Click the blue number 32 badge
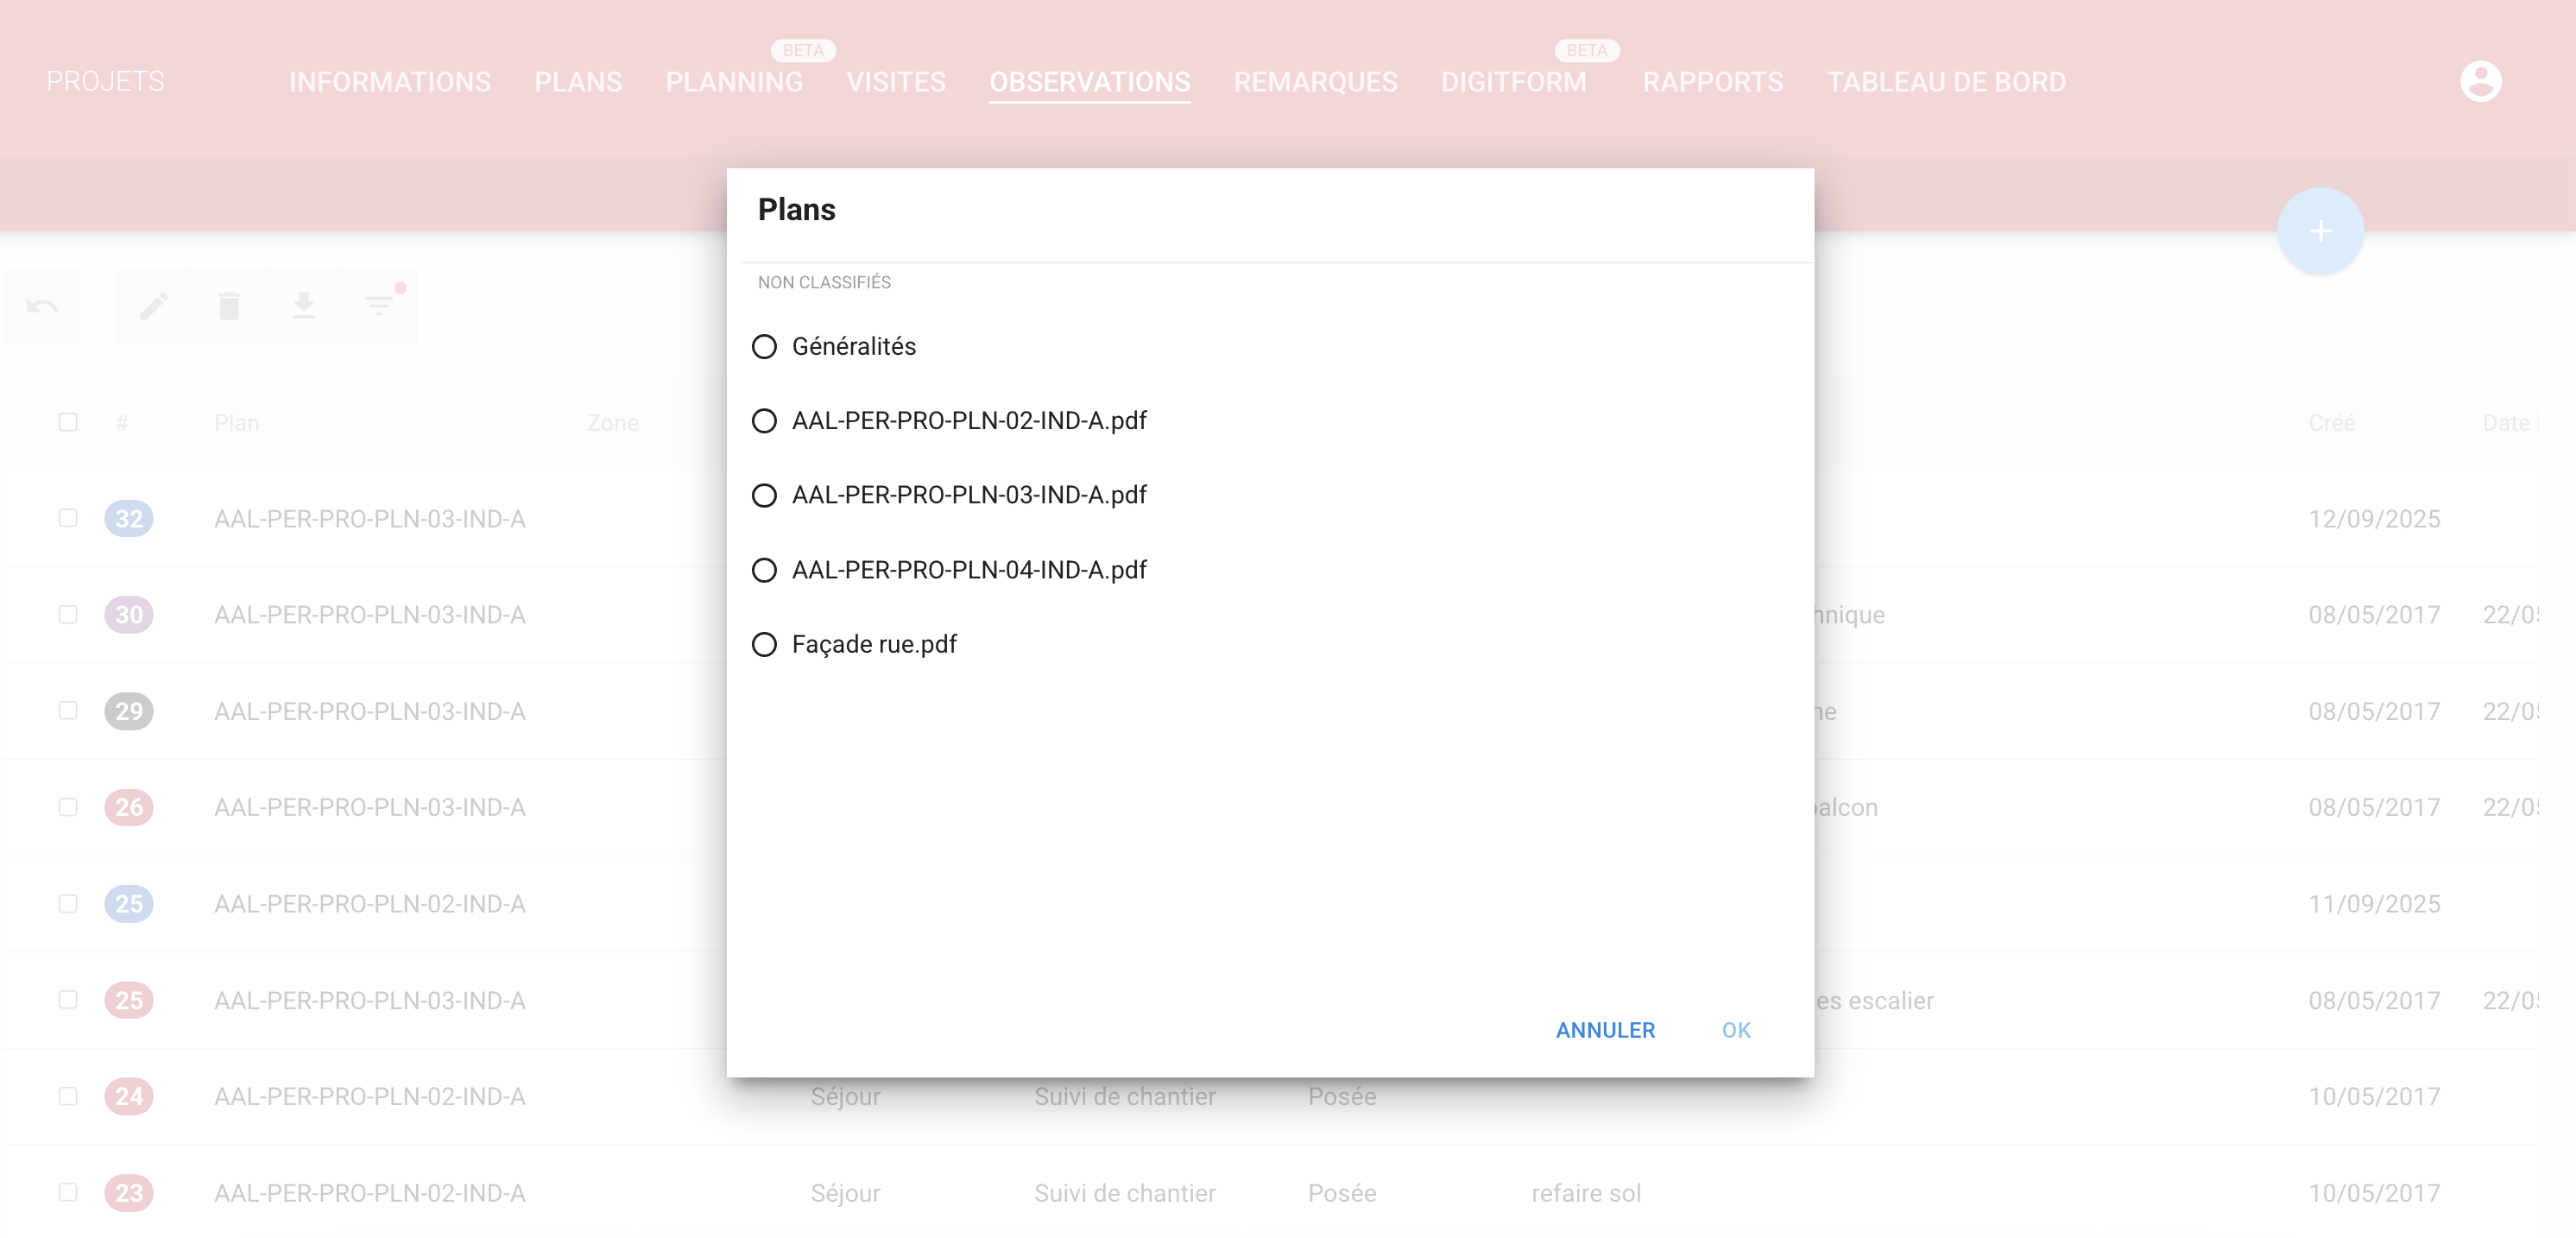Image resolution: width=2576 pixels, height=1238 pixels. [x=129, y=518]
